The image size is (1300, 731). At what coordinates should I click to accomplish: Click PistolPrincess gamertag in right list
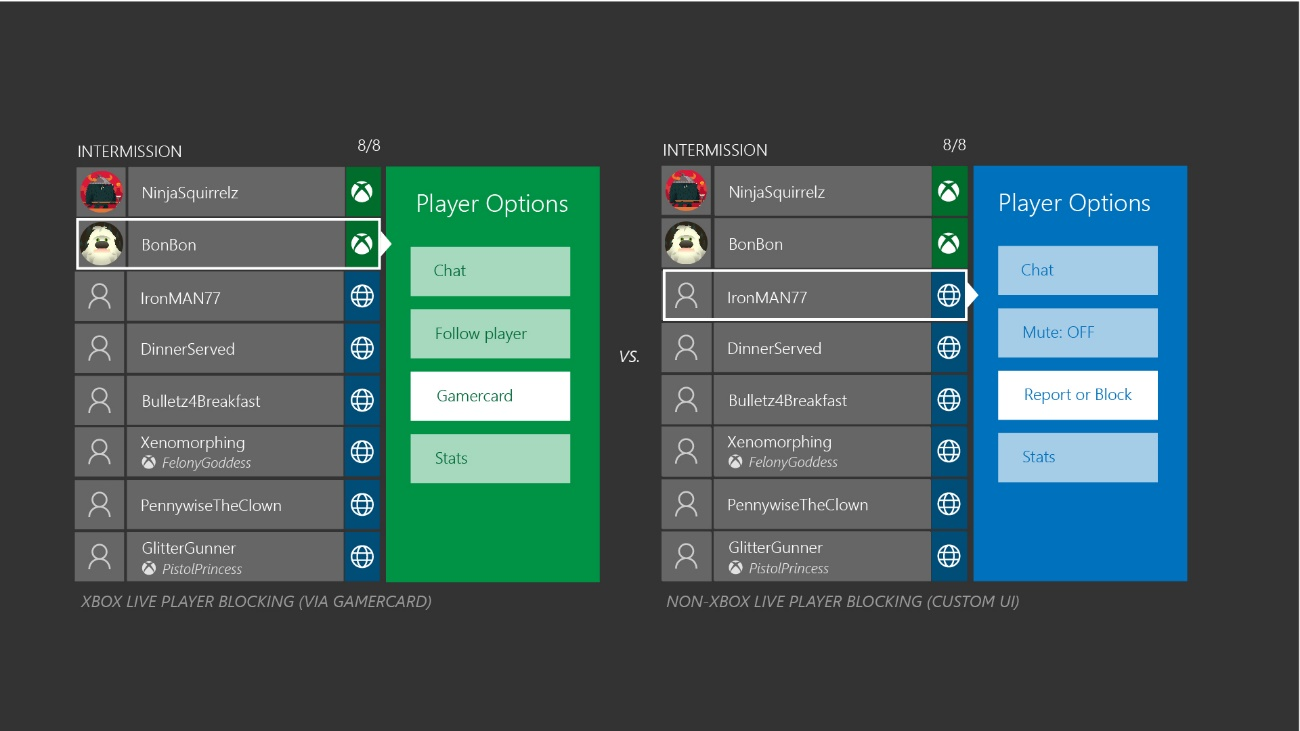(789, 568)
